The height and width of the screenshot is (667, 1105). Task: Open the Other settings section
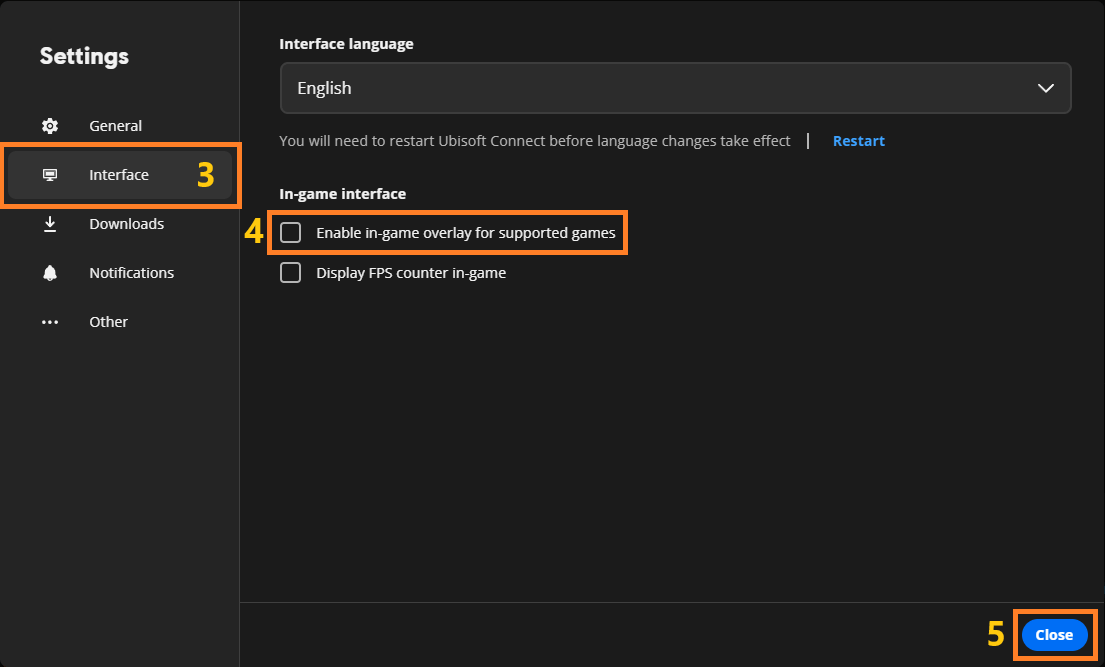click(108, 322)
